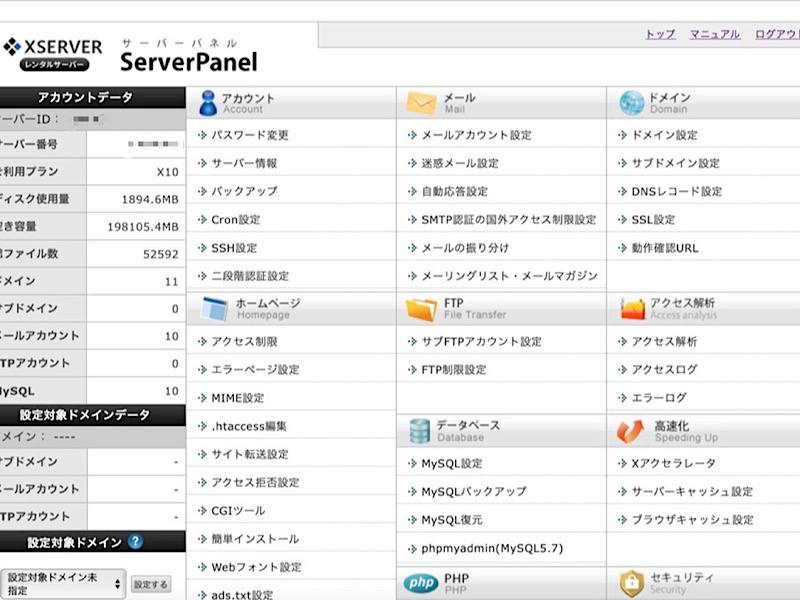Open 自動応答設定
The image size is (800, 600).
click(x=455, y=191)
